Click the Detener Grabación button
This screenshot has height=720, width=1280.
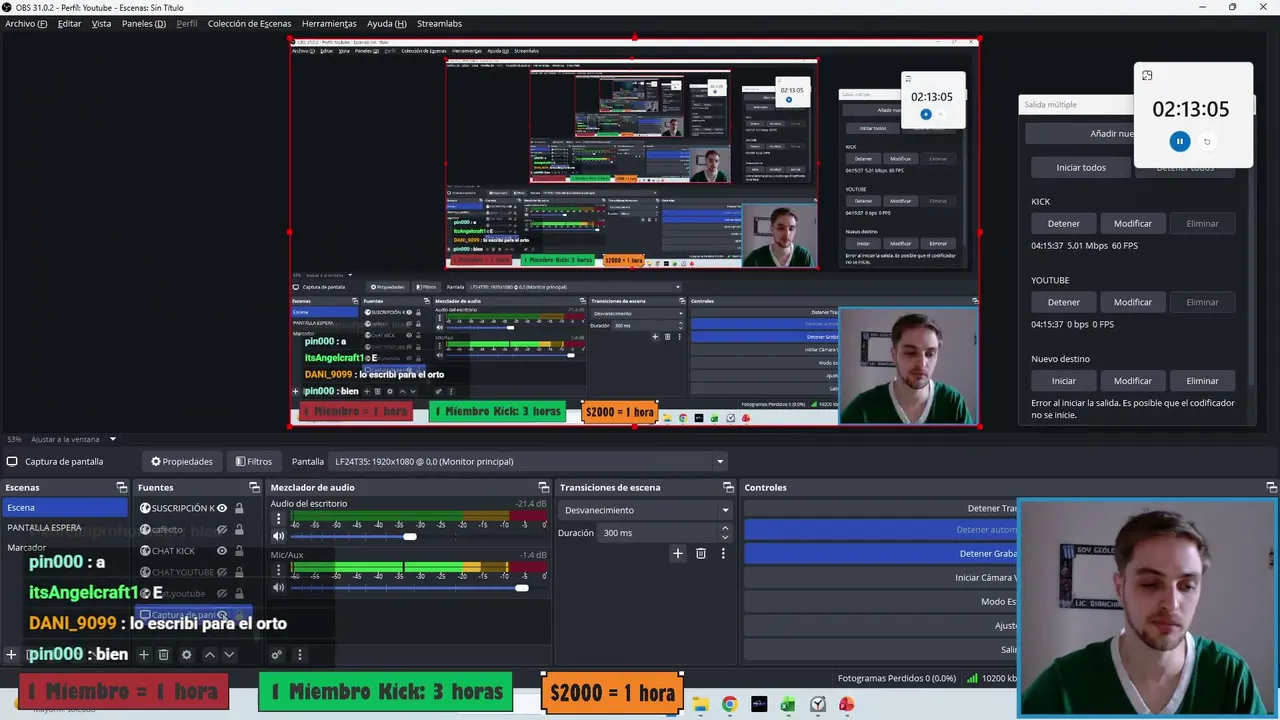[880, 553]
